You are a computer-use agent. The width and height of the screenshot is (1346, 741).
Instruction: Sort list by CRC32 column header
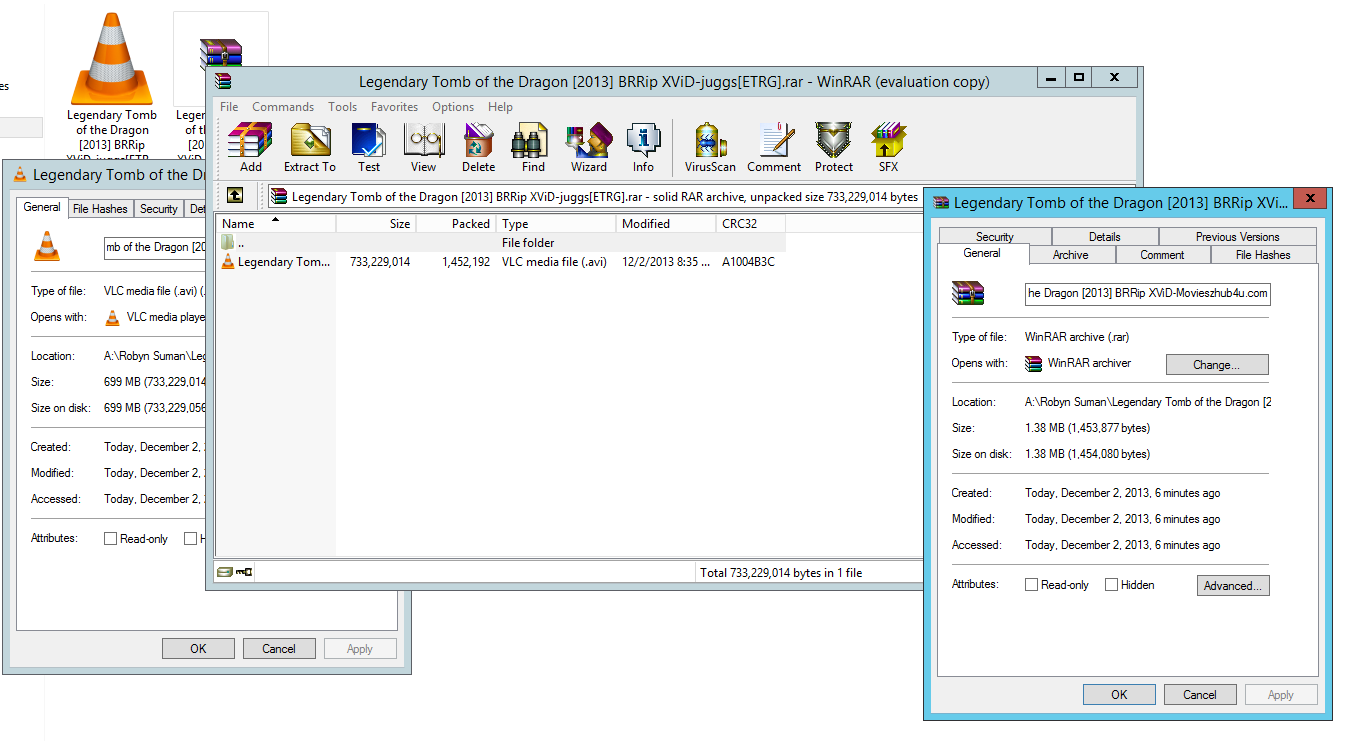coord(751,224)
